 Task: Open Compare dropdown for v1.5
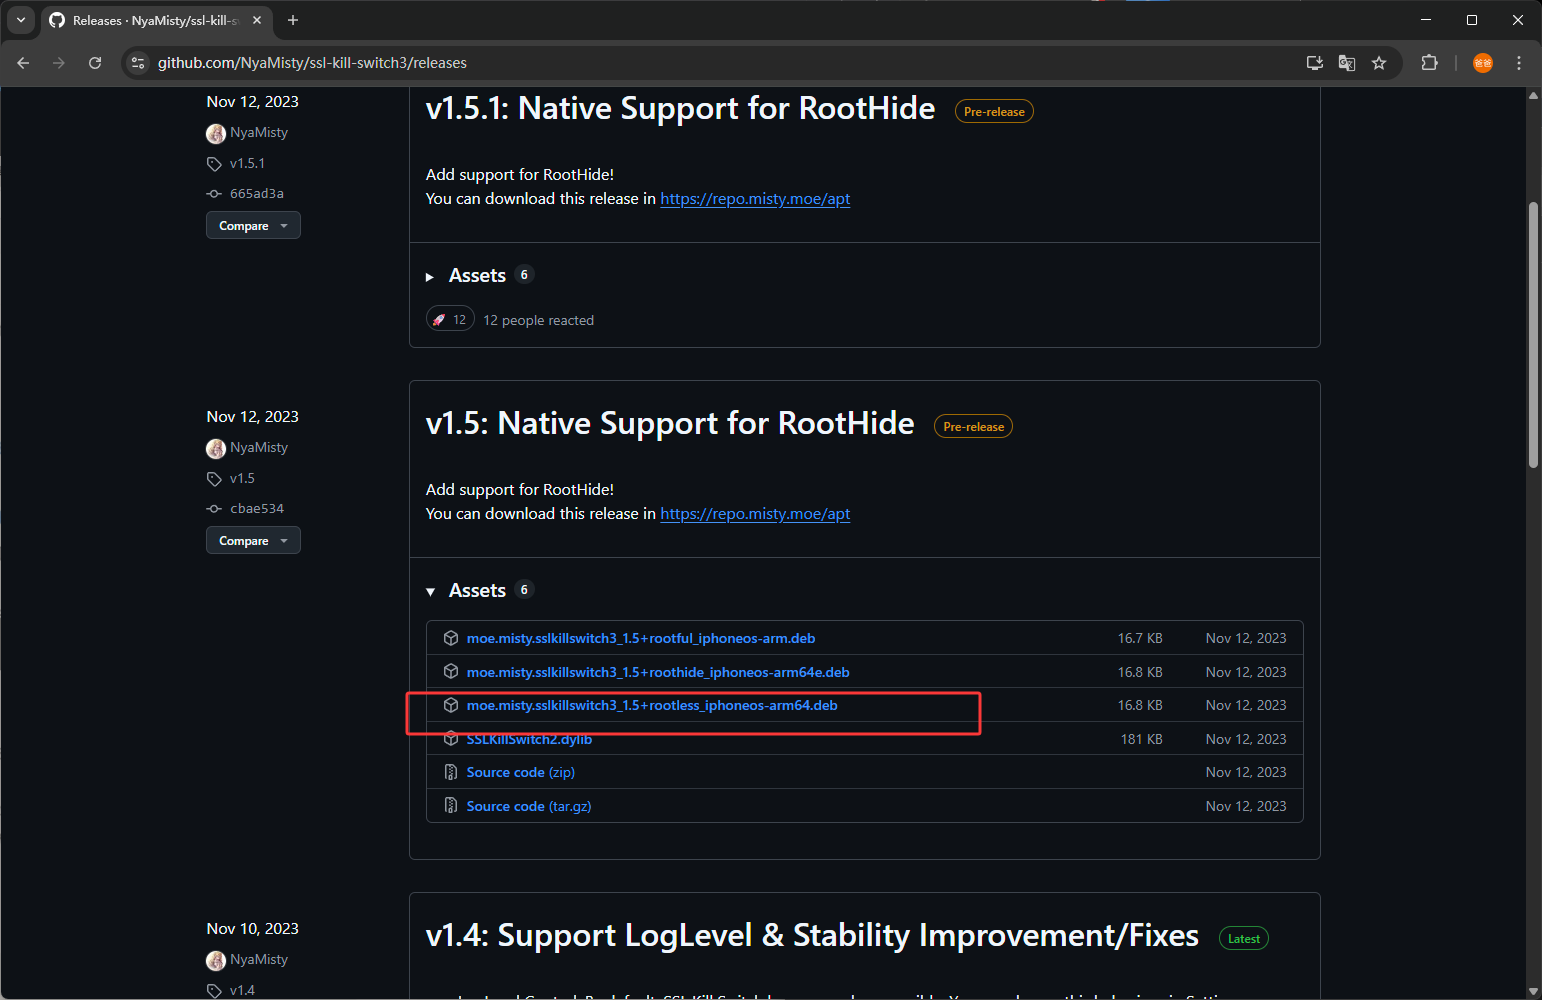[253, 541]
